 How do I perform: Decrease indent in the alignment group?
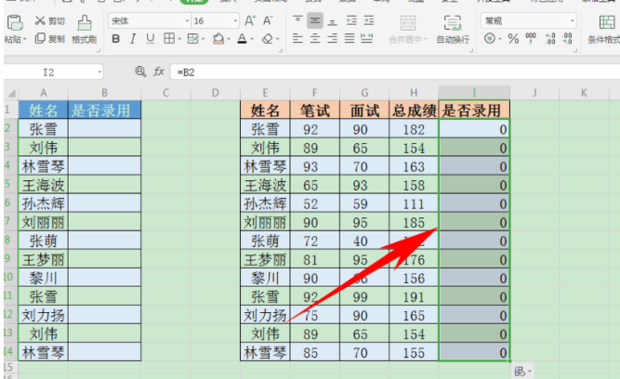[351, 21]
